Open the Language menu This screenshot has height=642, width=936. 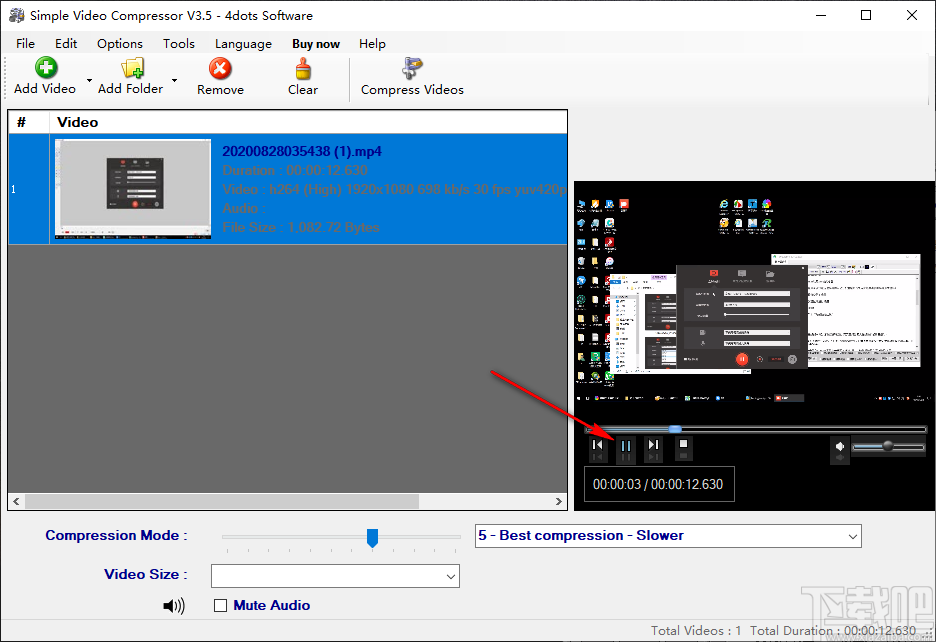pos(243,43)
